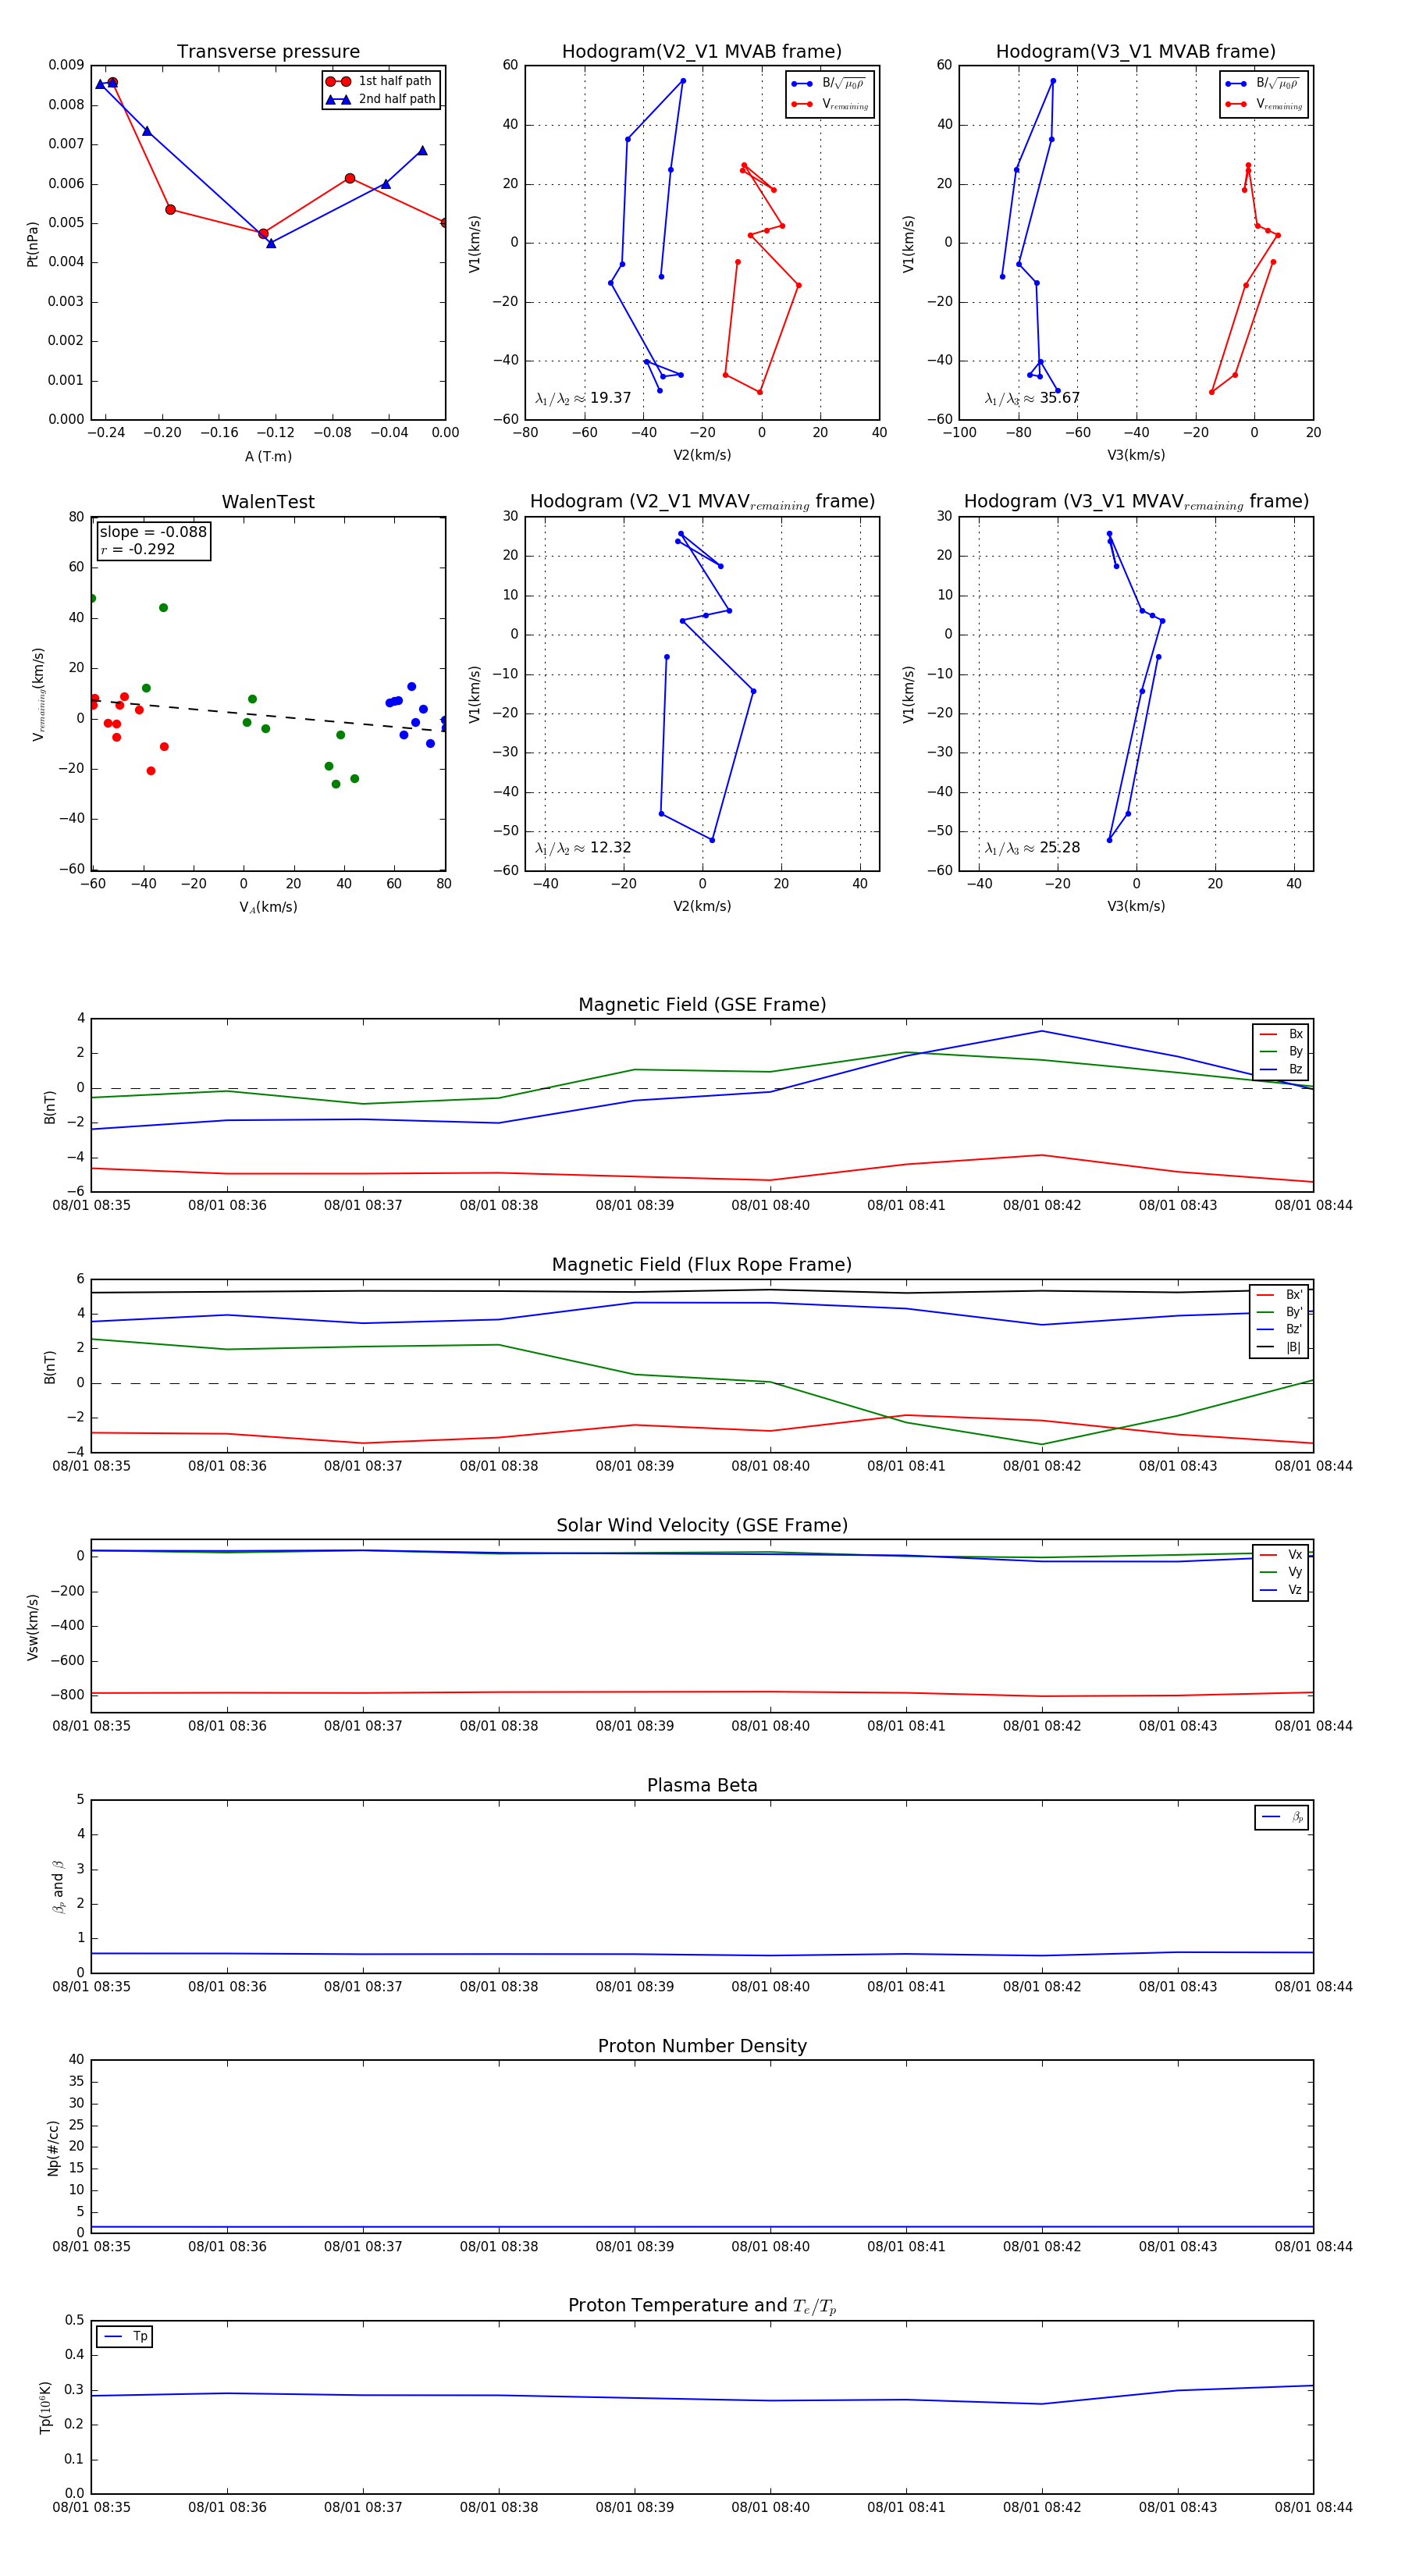Click the 'Vx' legend entry in velocity panel
This screenshot has height=2576, width=1405.
click(1281, 1555)
